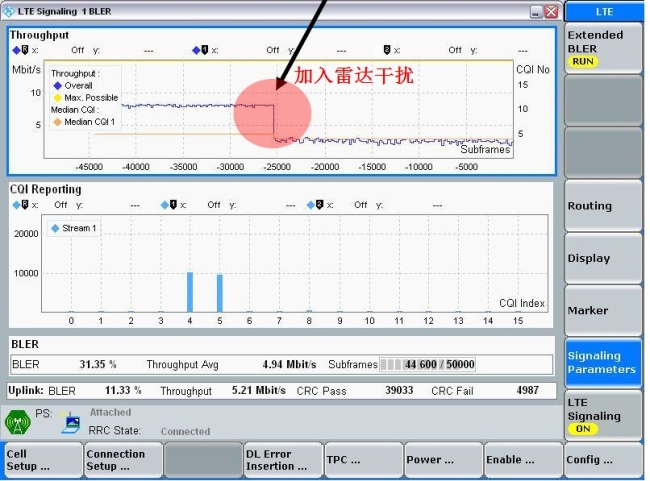Click CRC Fail value 4987
This screenshot has height=481, width=650.
pyautogui.click(x=528, y=391)
